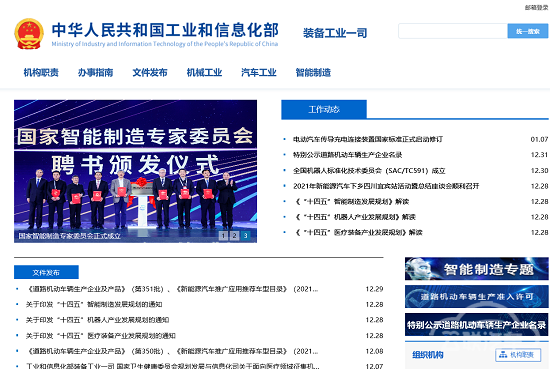550x369 pixels.
Task: Select the 工作动态 tab
Action: (x=324, y=109)
